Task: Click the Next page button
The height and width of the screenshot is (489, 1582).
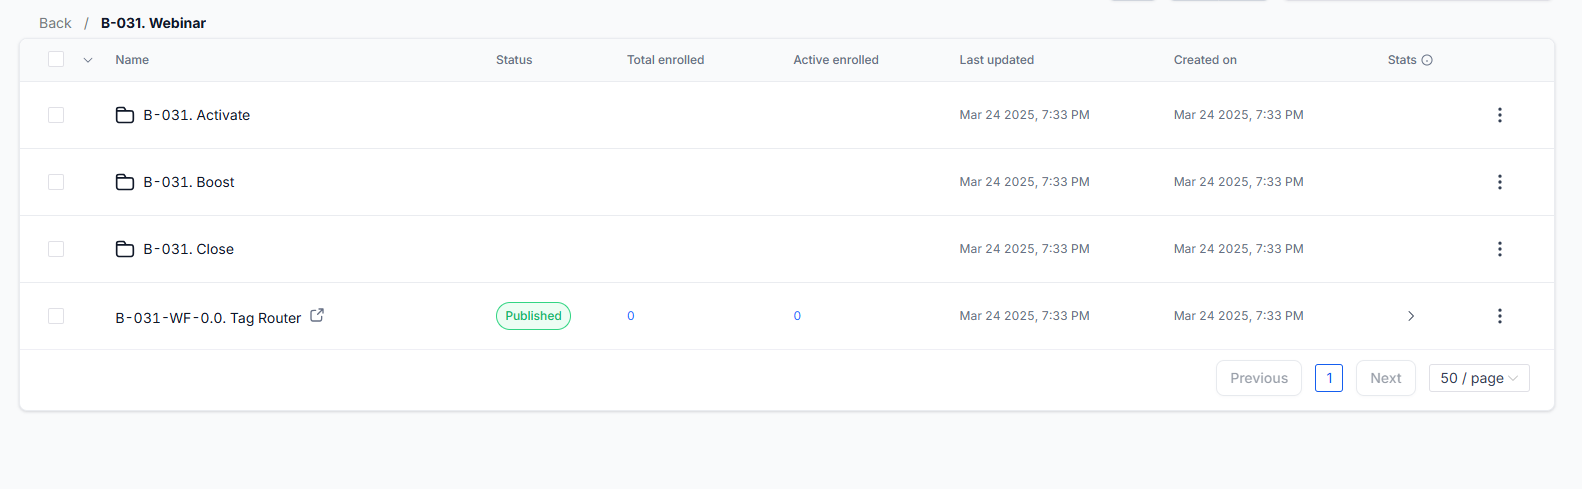Action: [1385, 378]
